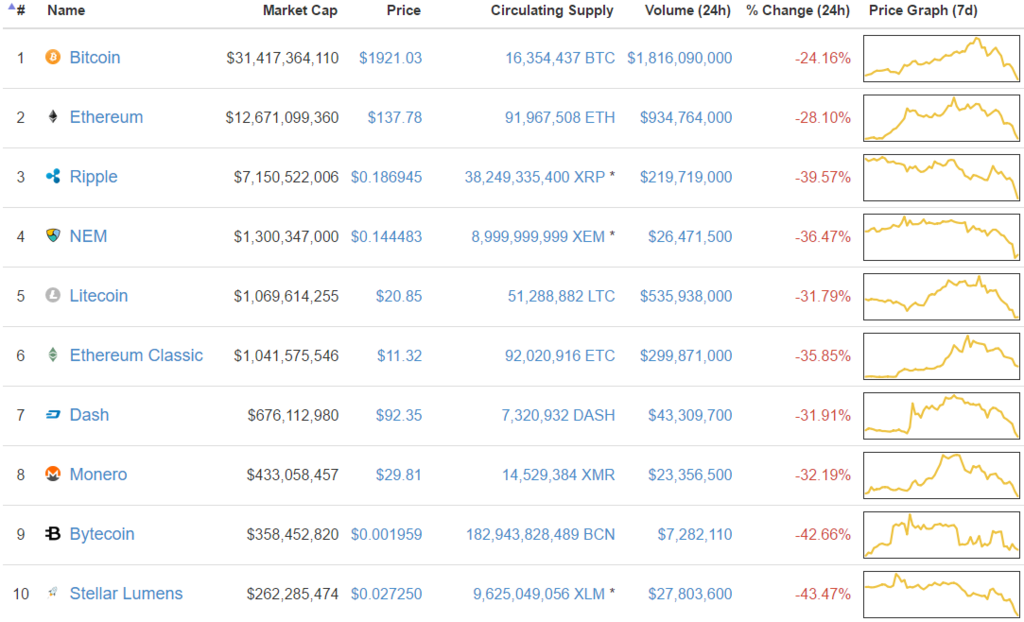
Task: Open the Ethereum Classic name link
Action: coord(136,355)
